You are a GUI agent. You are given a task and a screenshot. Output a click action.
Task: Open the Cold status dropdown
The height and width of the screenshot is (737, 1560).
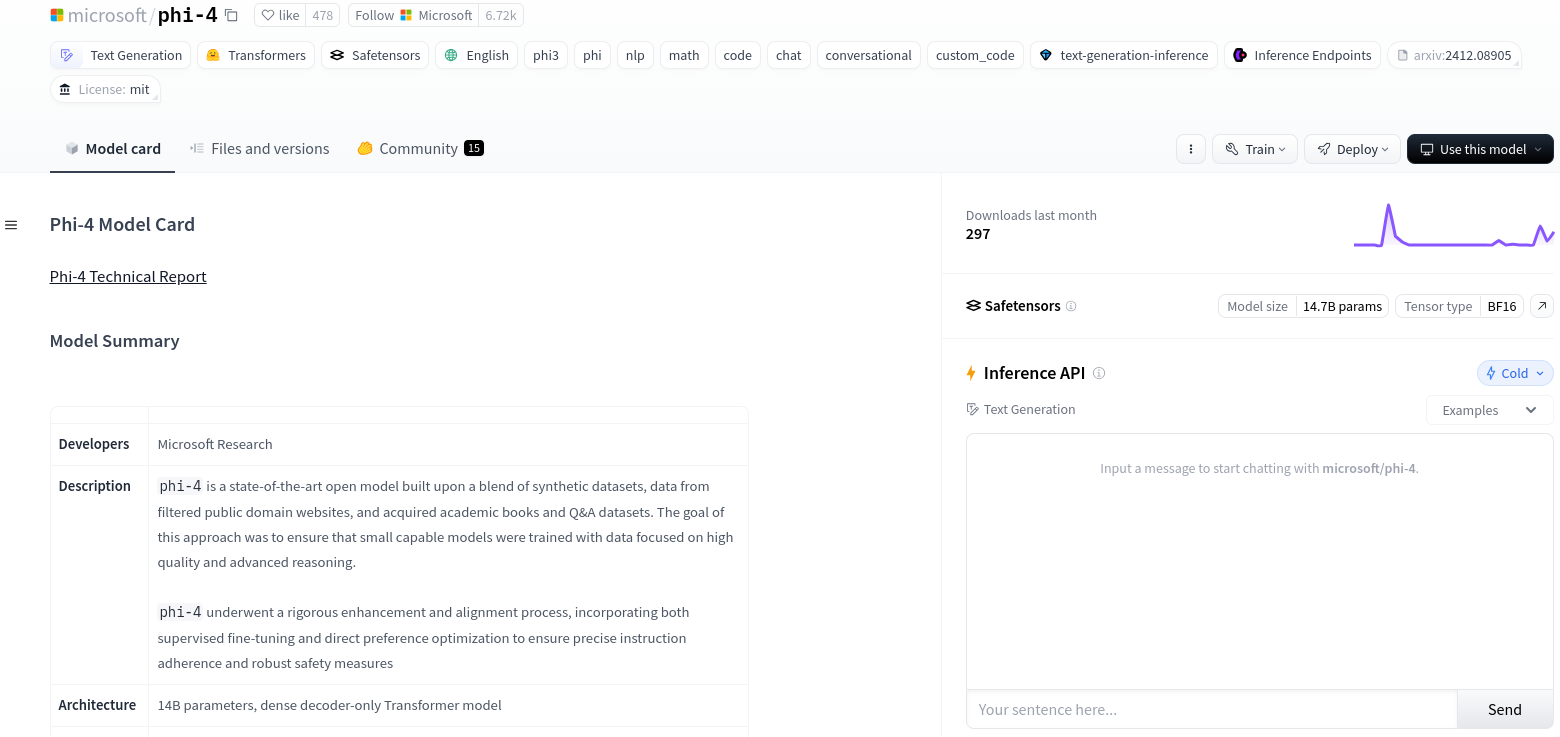(x=1515, y=373)
